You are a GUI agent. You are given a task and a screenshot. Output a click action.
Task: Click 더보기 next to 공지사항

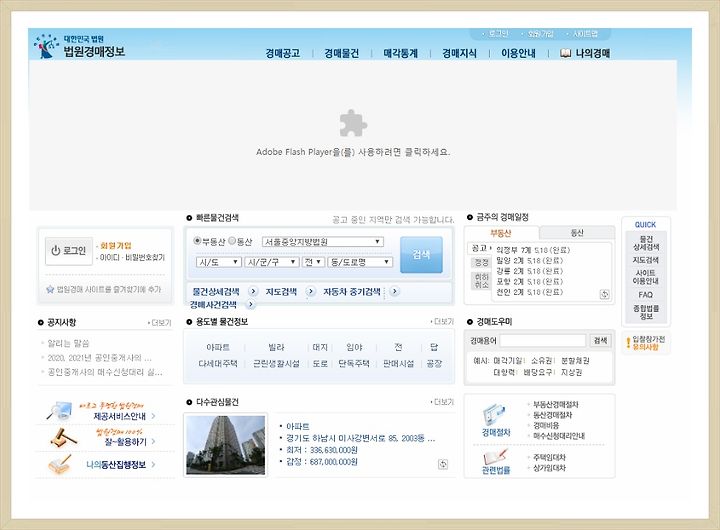click(161, 323)
